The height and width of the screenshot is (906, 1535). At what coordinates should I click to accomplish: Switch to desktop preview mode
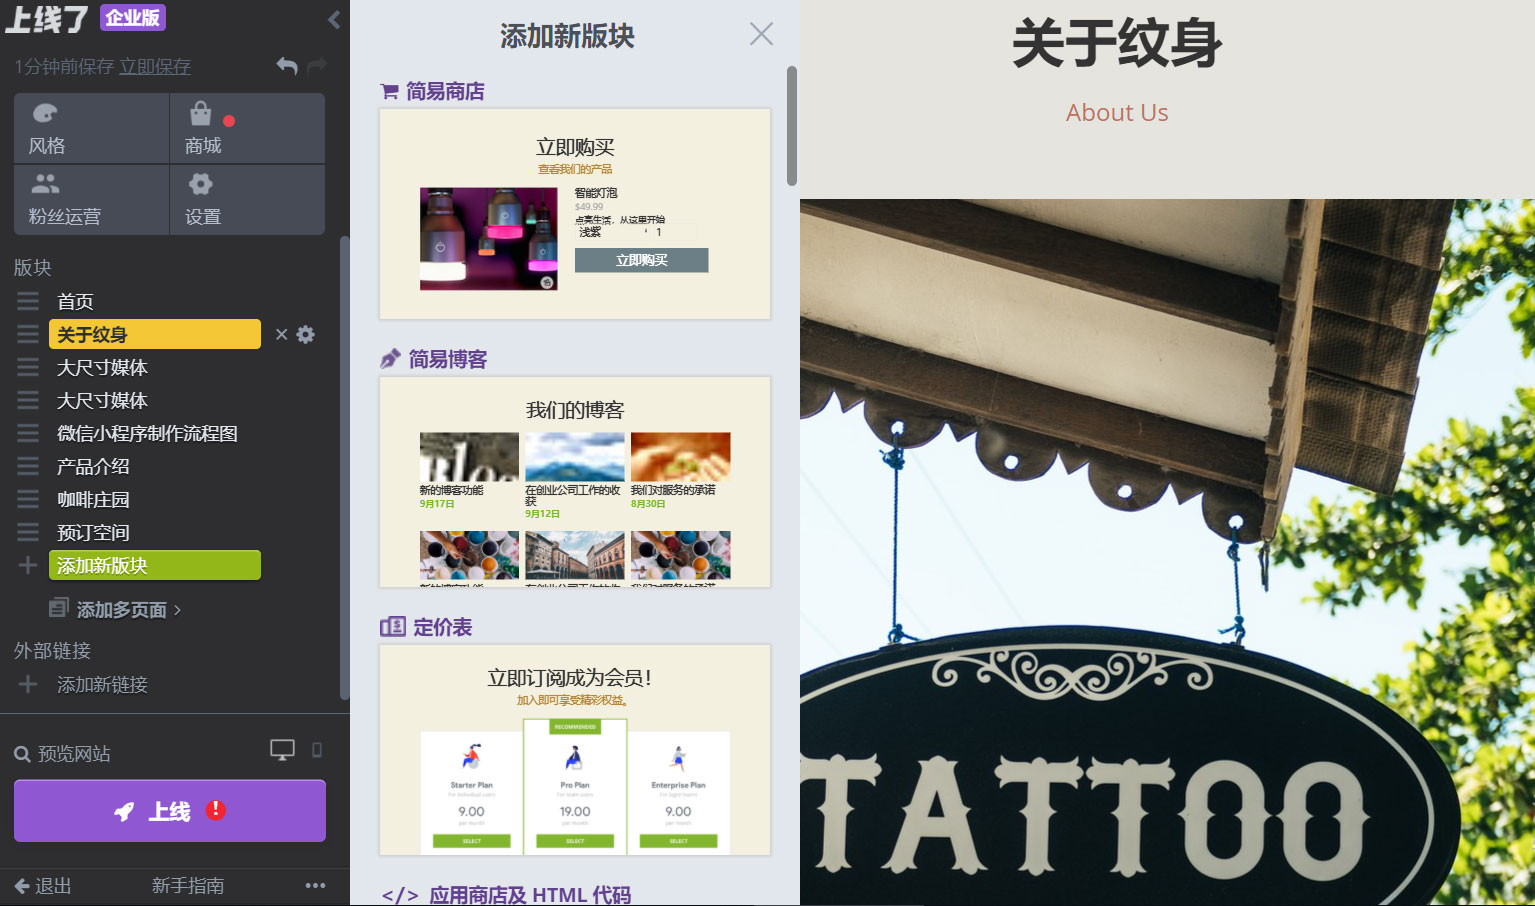click(281, 748)
